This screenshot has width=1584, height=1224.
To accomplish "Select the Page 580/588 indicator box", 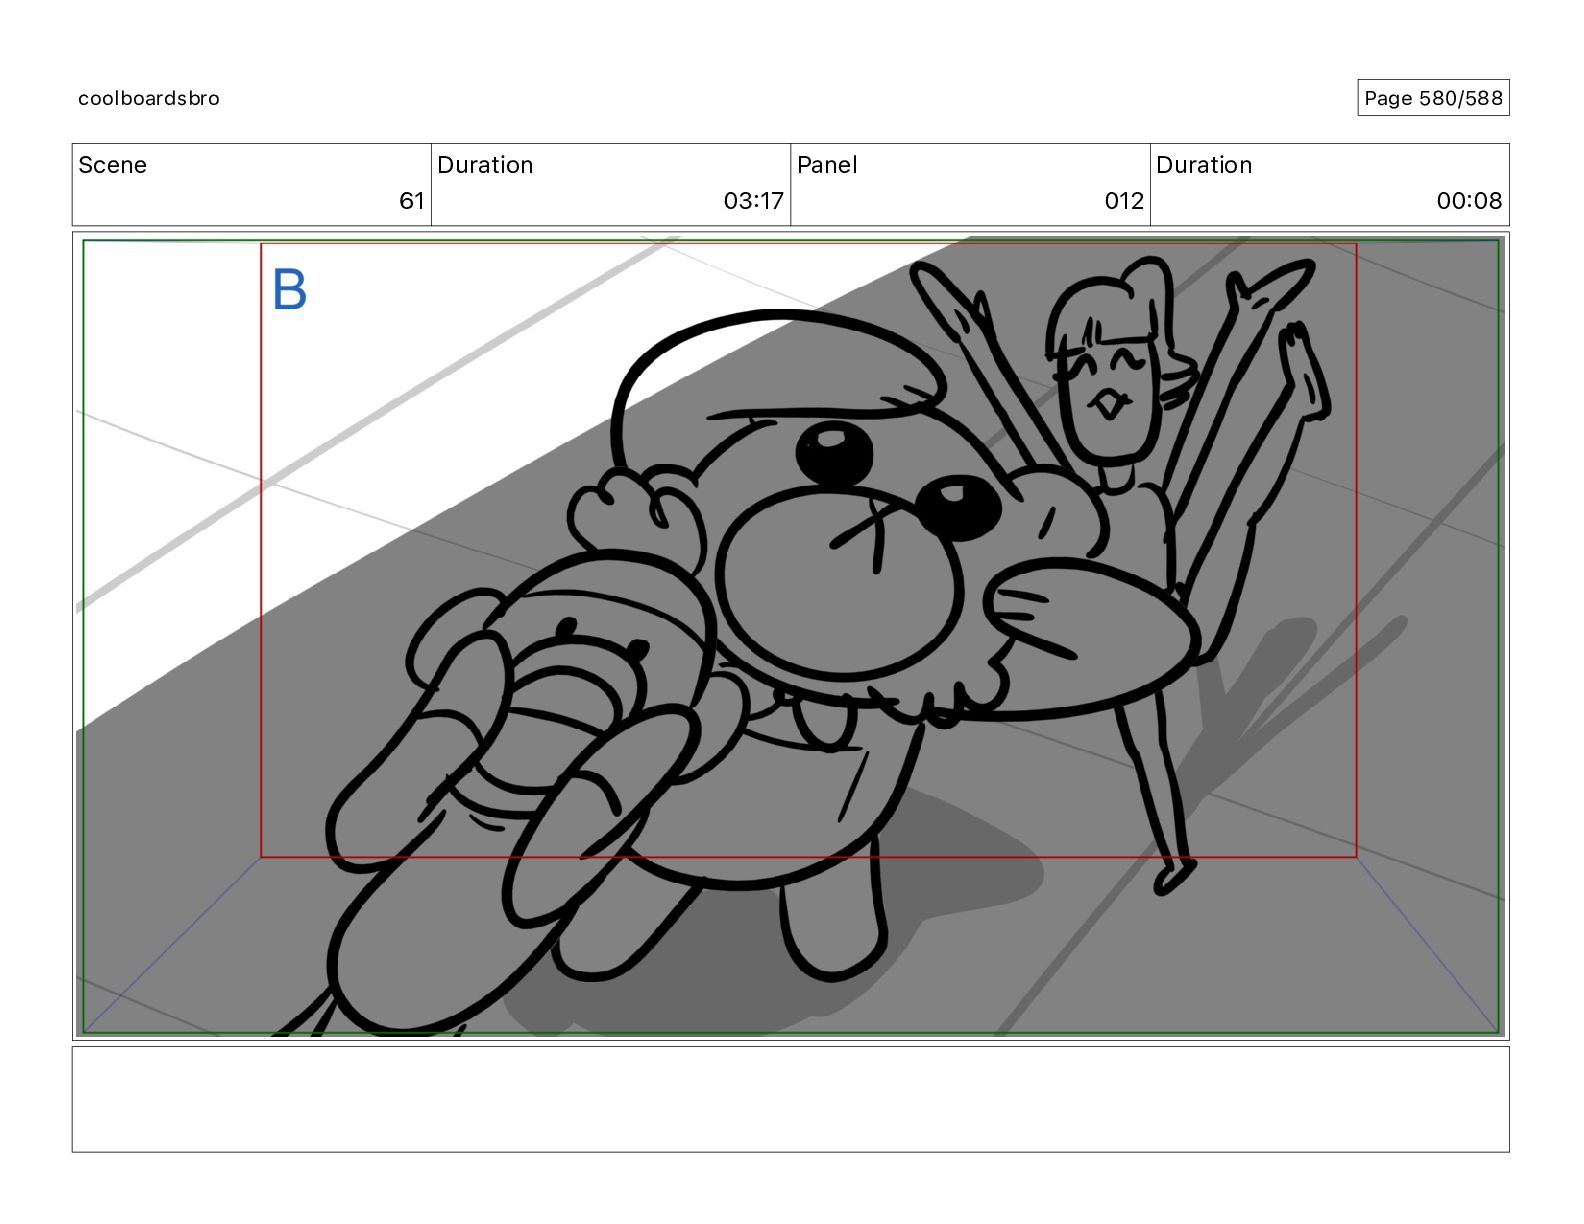I will point(1433,98).
